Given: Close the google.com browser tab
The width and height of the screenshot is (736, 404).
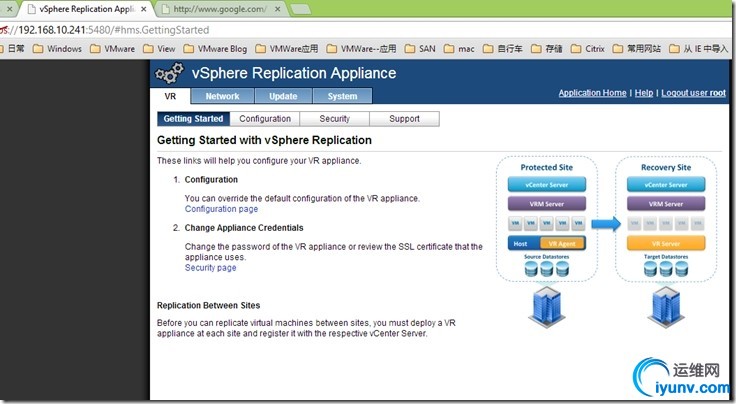Looking at the screenshot, I should pyautogui.click(x=278, y=9).
